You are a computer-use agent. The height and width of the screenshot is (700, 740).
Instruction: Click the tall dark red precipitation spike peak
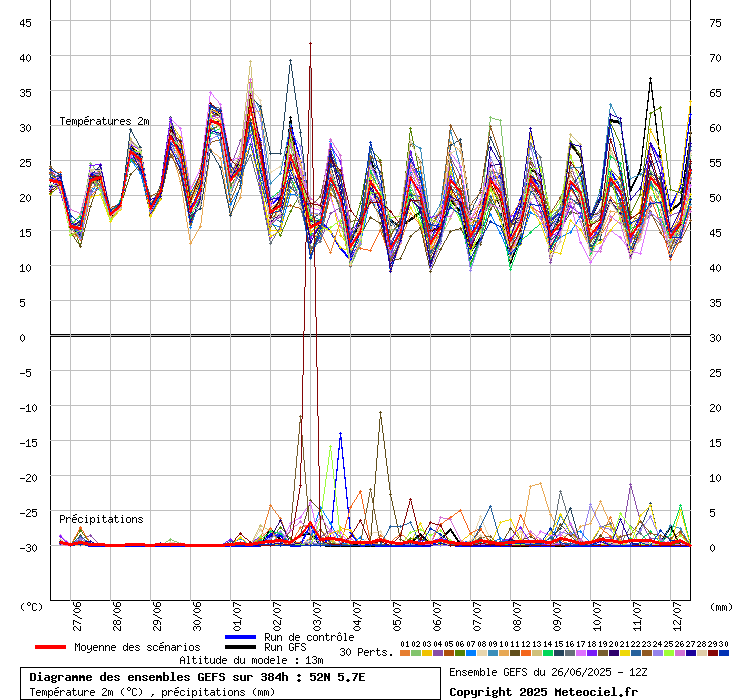tap(311, 43)
